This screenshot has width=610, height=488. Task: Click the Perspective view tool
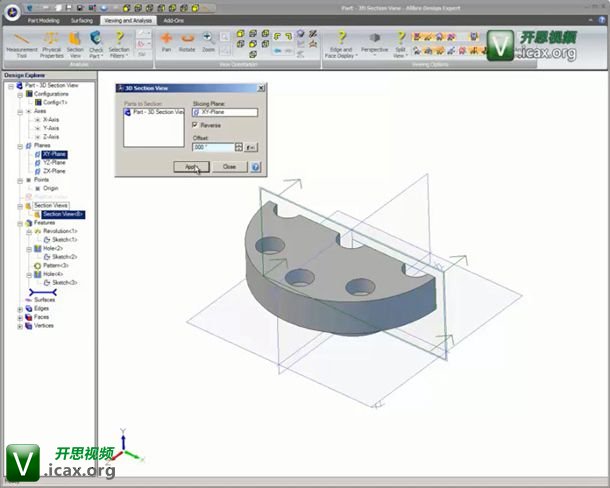click(375, 43)
